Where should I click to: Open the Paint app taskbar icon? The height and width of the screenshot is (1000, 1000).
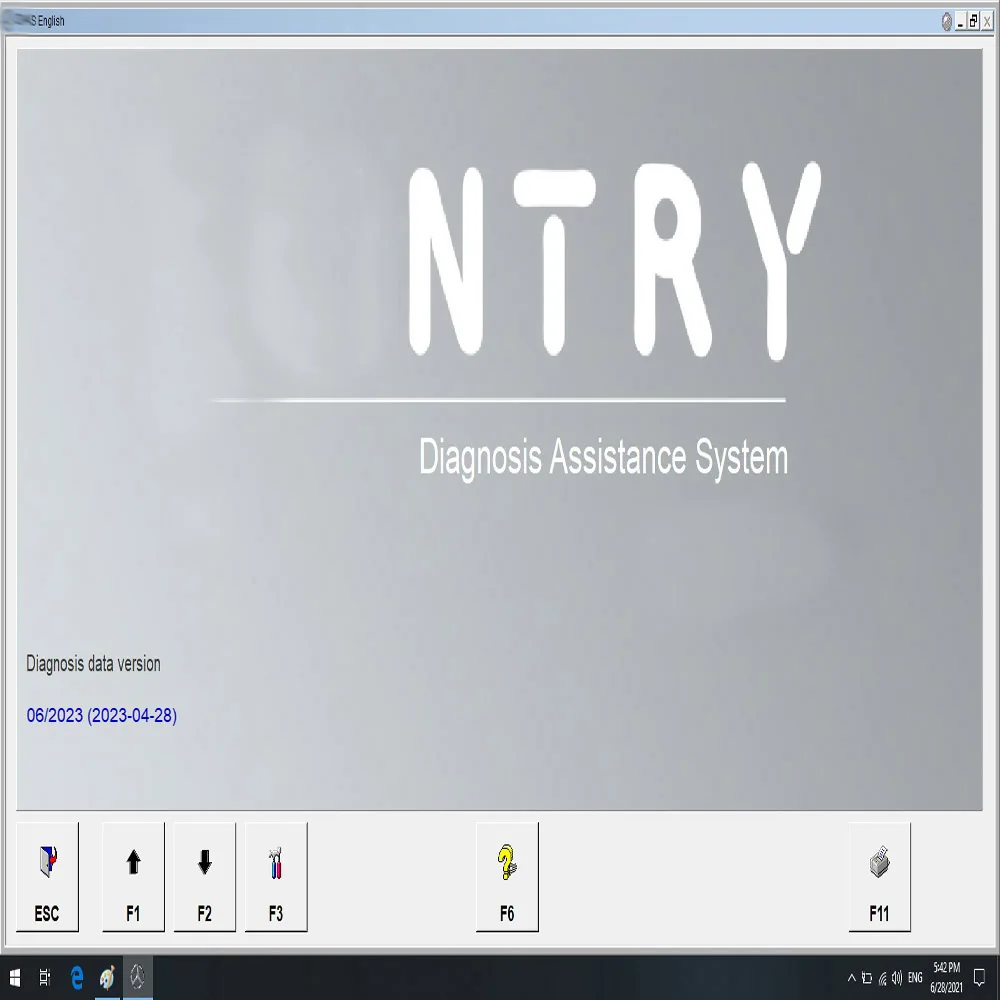pyautogui.click(x=107, y=977)
